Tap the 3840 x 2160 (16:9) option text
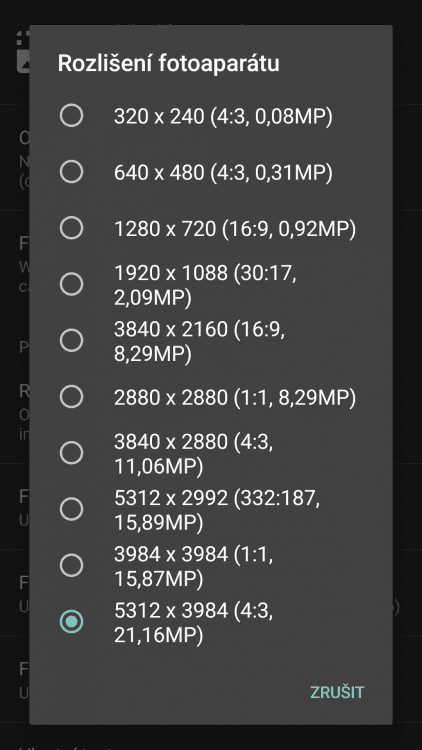Screen dimensions: 422x750 200,342
